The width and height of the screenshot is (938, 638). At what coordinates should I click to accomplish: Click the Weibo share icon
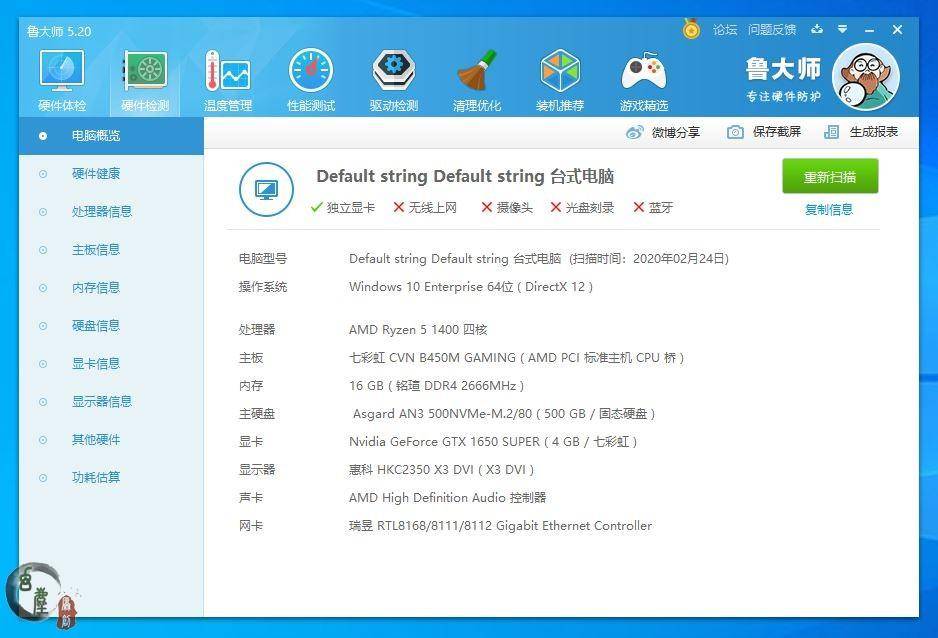click(x=635, y=132)
